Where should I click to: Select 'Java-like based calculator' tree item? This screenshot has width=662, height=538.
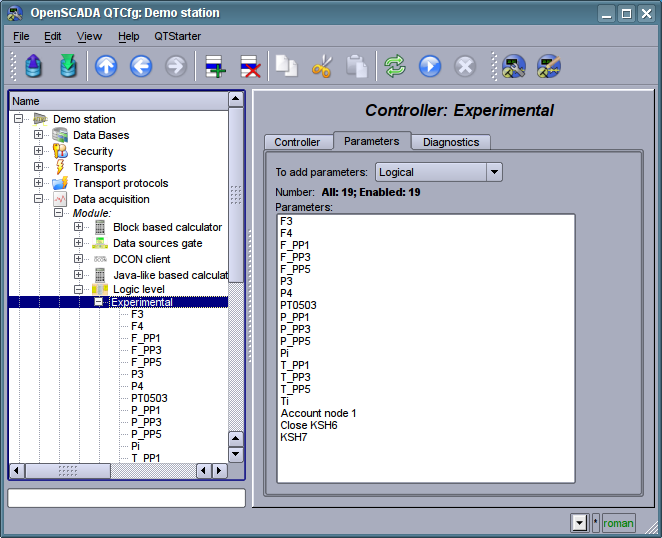(x=171, y=275)
